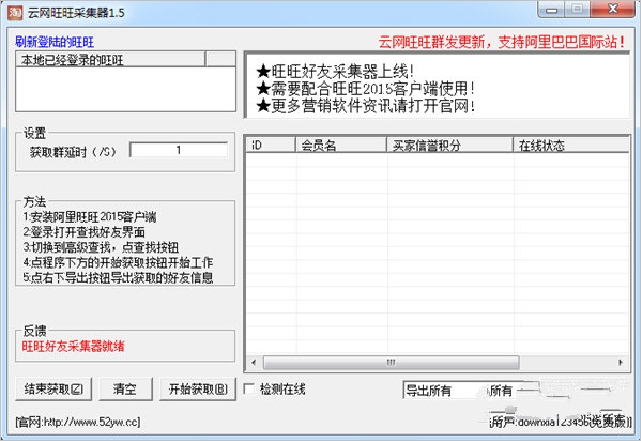Minimize the 云网旺旺采集器 window
Image resolution: width=641 pixels, height=441 pixels.
tap(551, 10)
